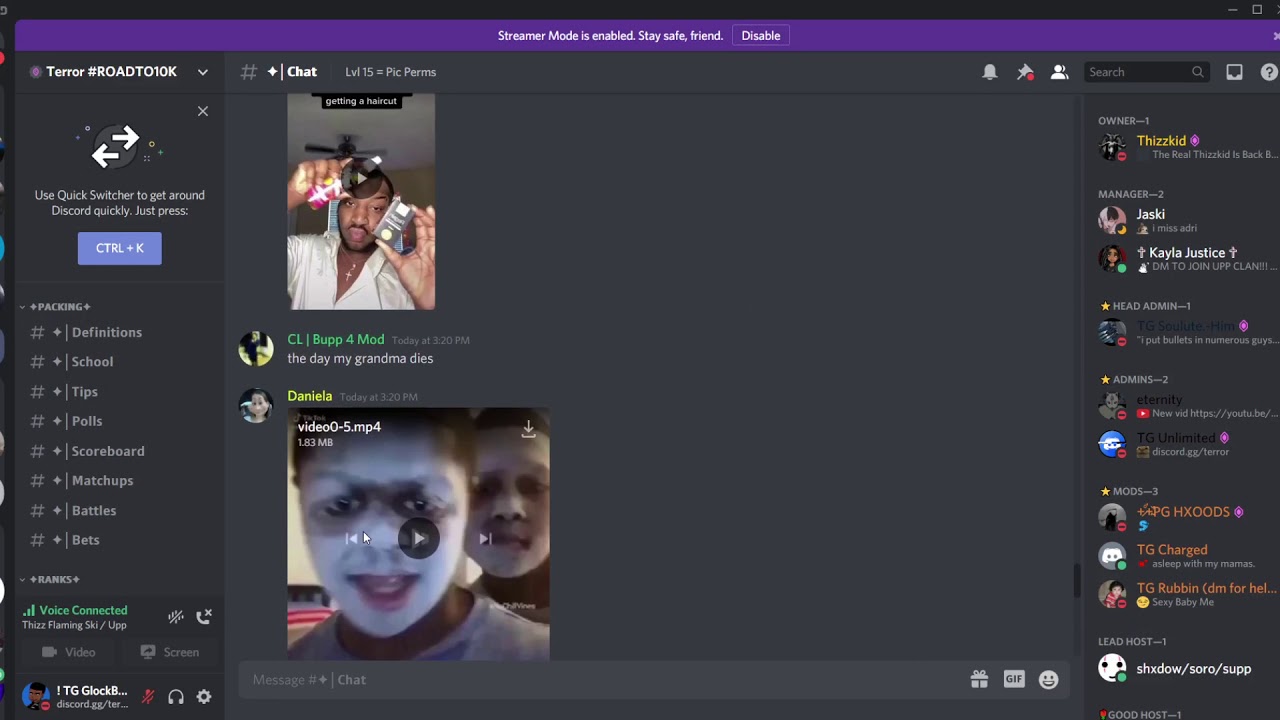Open user settings gear
1280x720 pixels.
click(204, 697)
